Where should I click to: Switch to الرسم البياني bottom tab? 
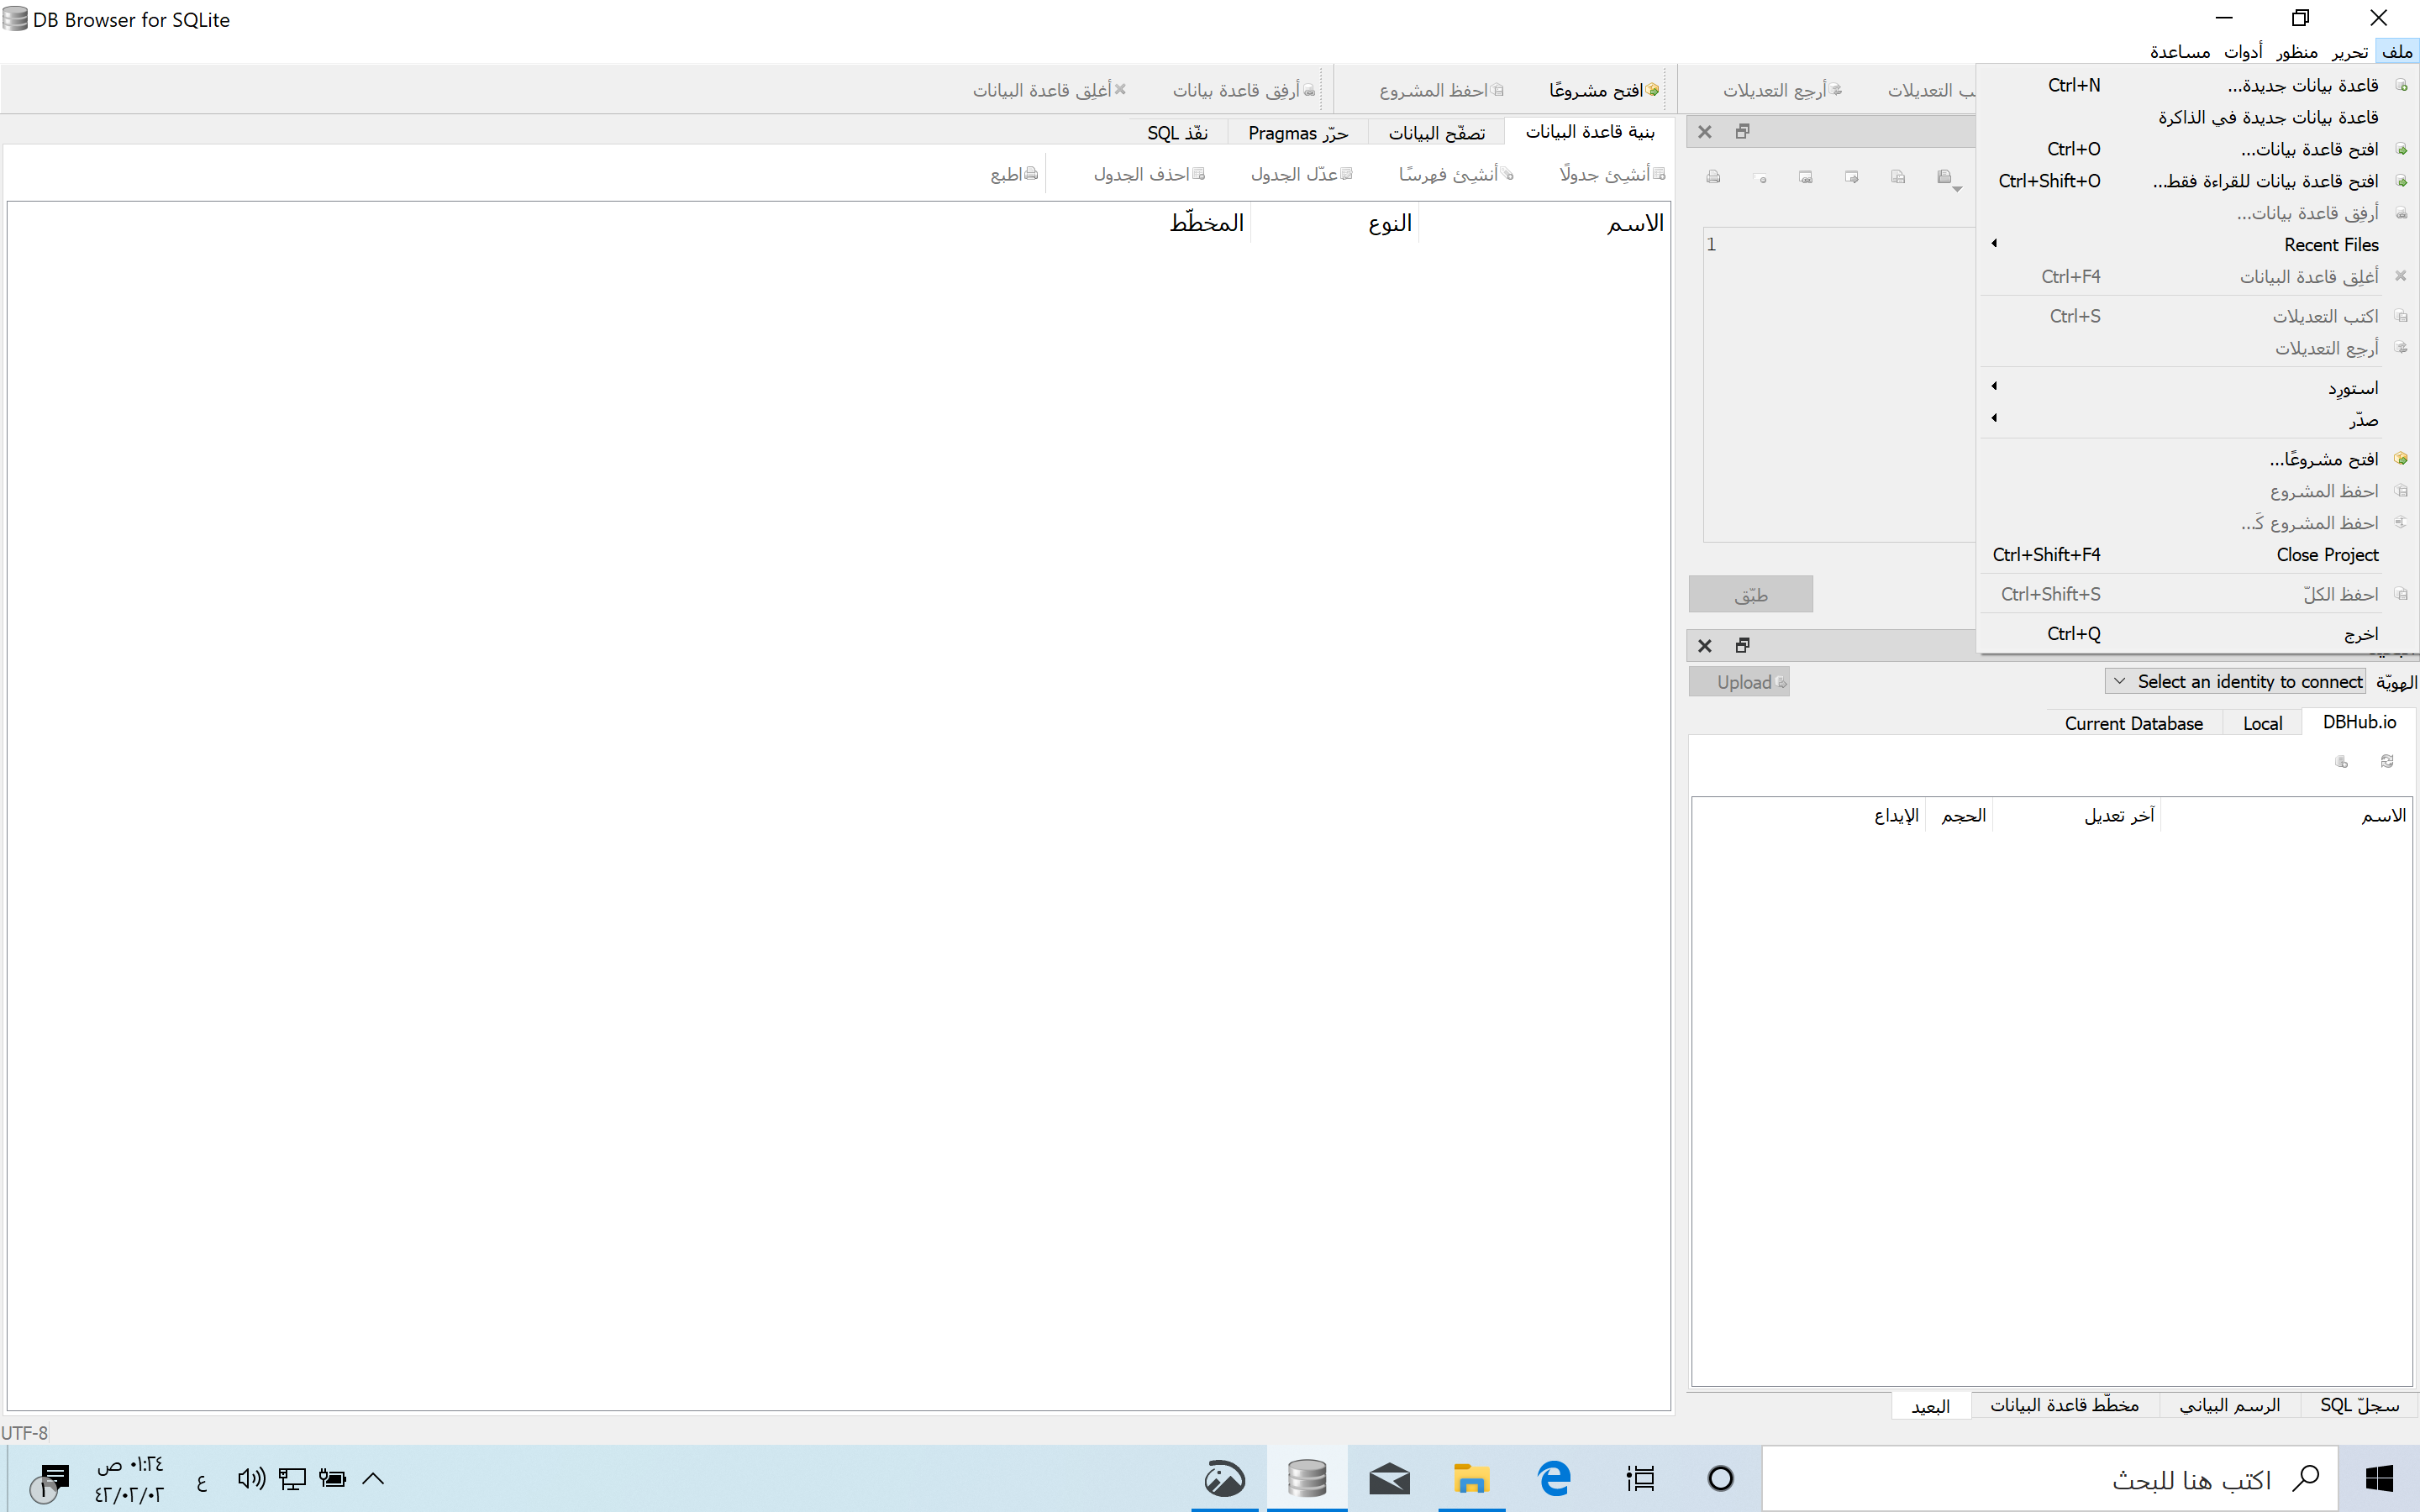coord(2229,1405)
